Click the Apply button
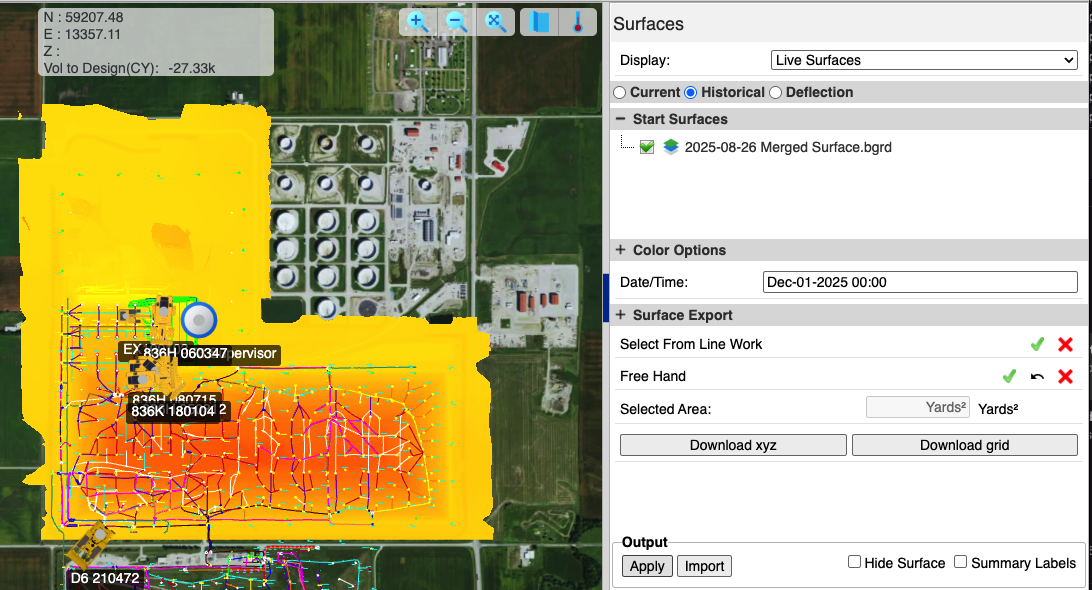 coord(647,566)
